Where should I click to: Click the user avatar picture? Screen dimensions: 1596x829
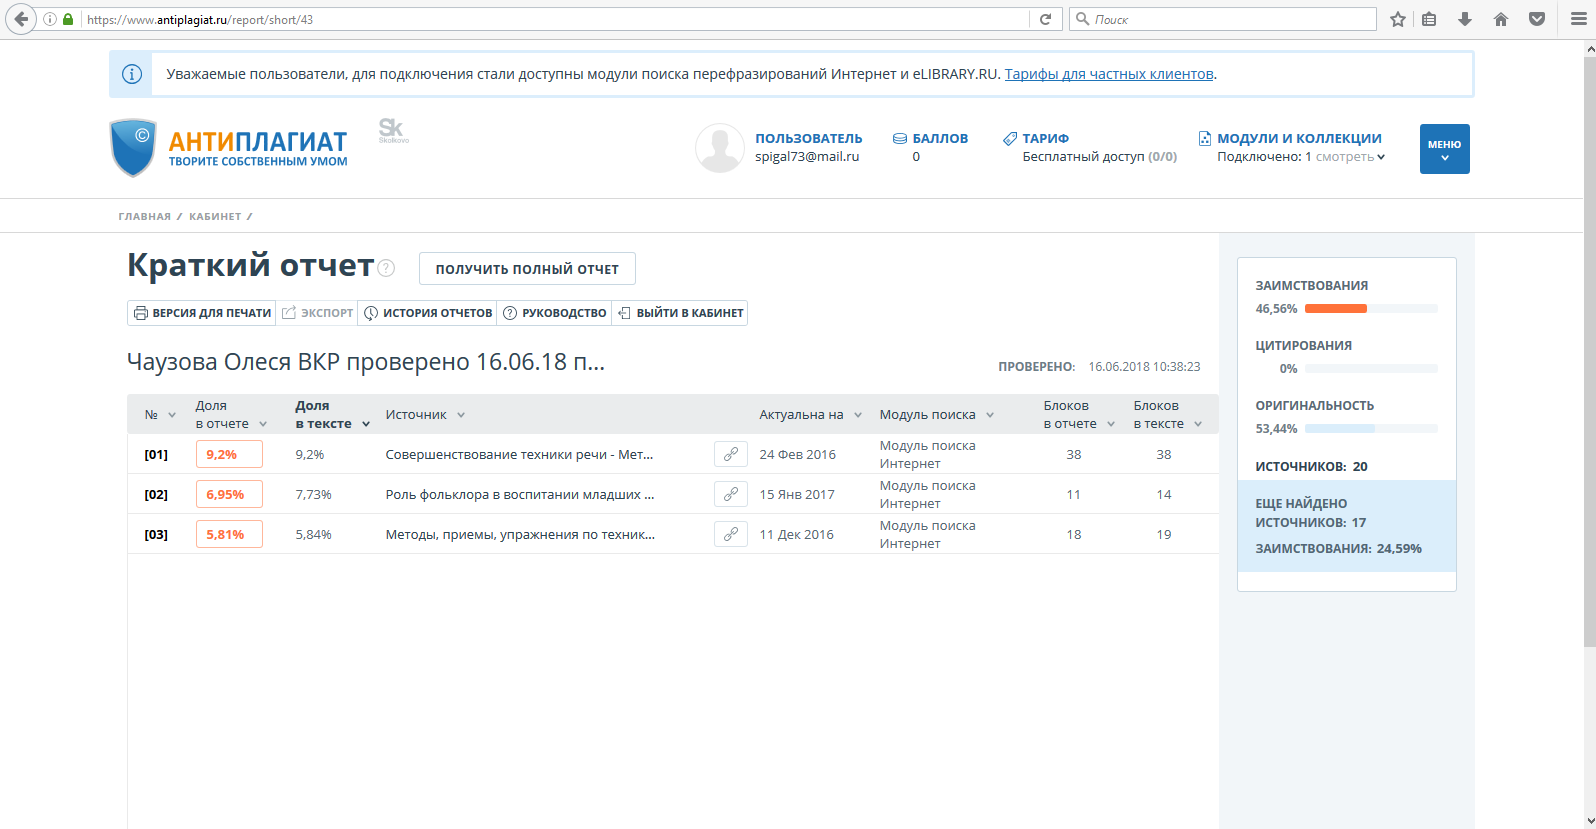click(x=719, y=148)
